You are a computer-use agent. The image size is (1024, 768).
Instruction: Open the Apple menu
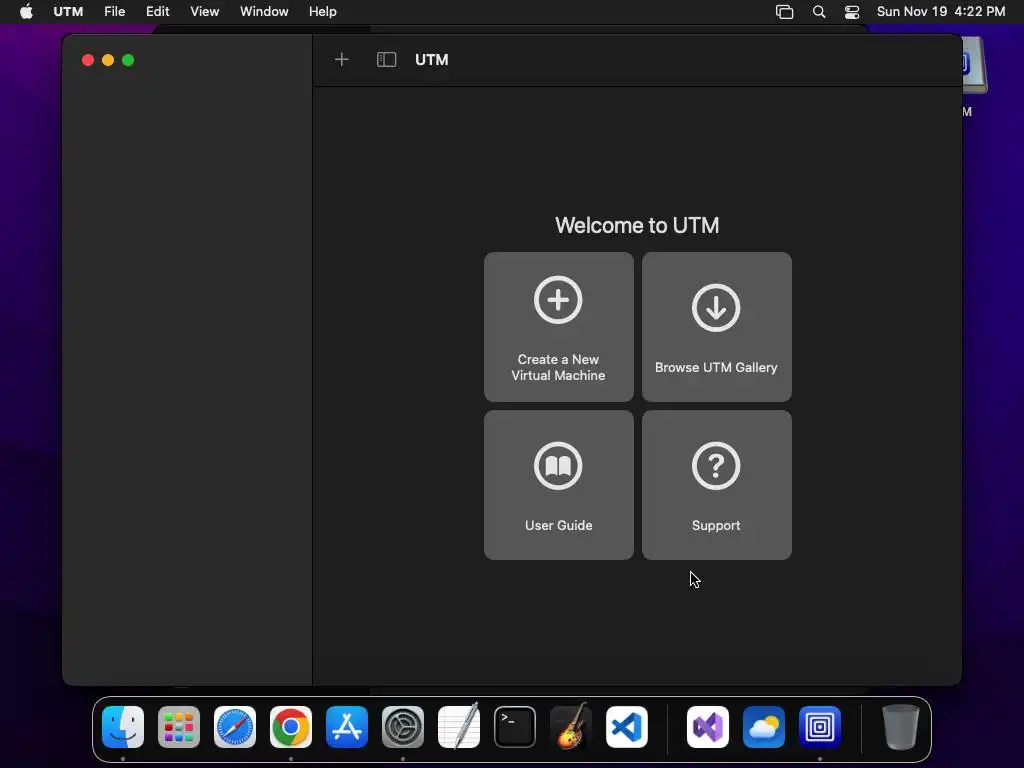26,12
